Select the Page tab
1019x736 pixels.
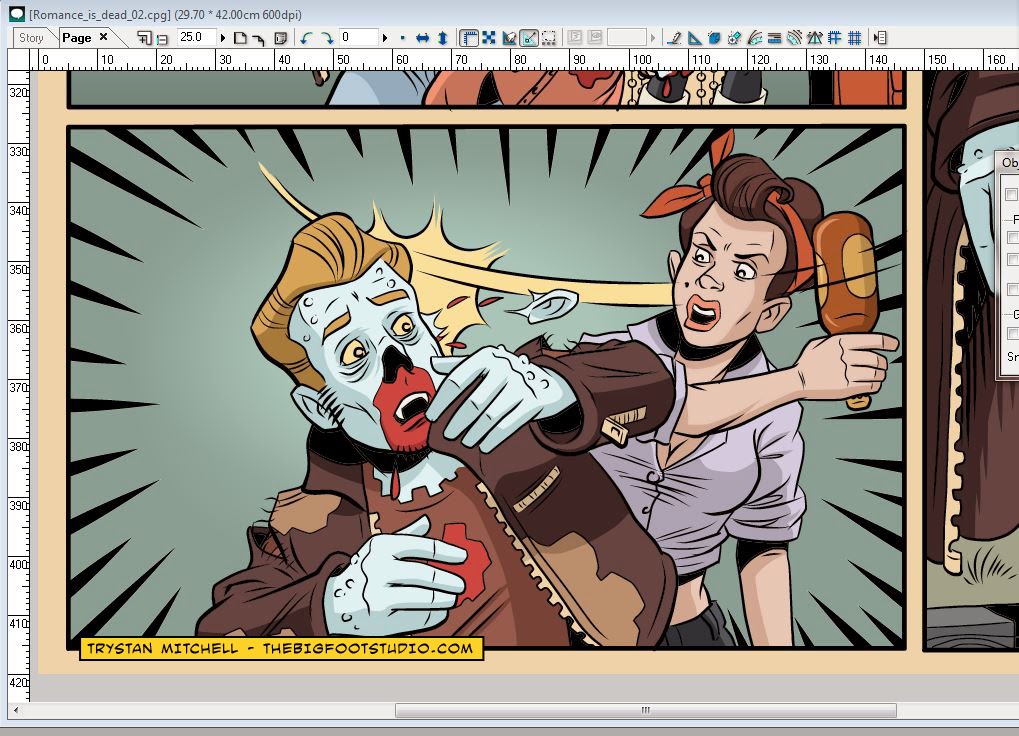tap(77, 38)
